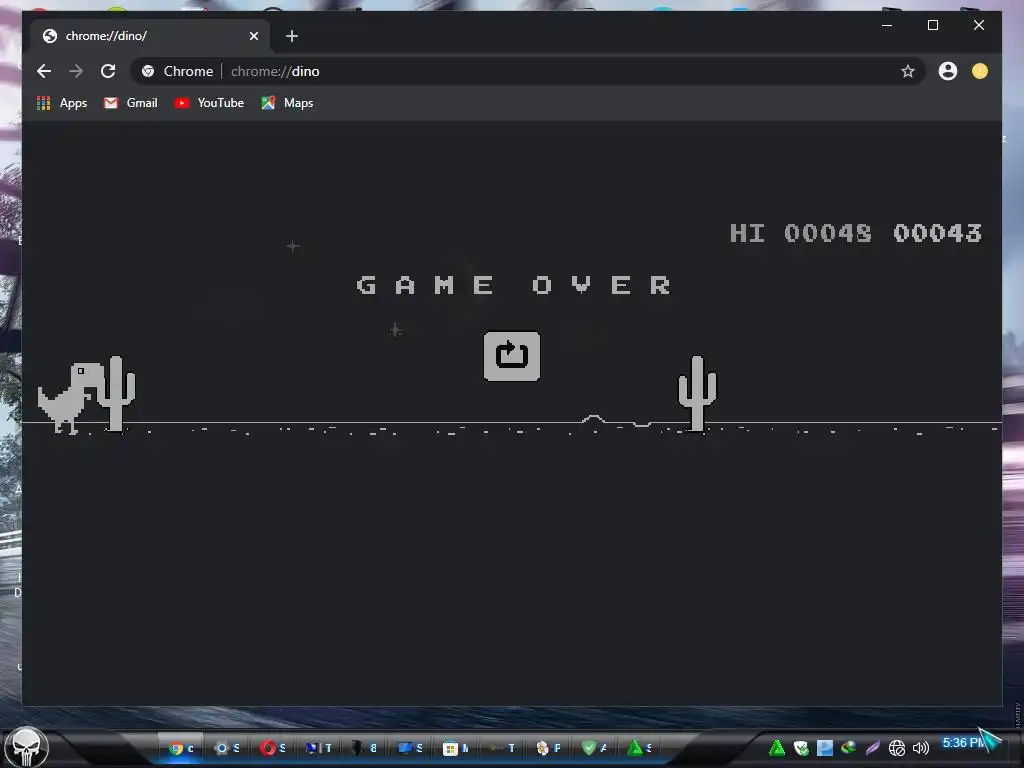Open the Gmail bookmark
Image resolution: width=1024 pixels, height=768 pixels.
tap(131, 103)
